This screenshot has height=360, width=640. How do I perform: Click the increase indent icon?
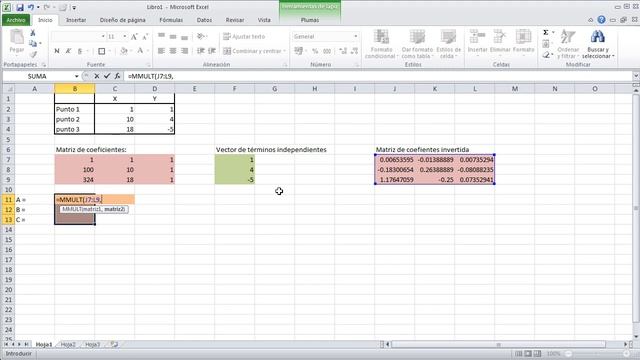[x=212, y=51]
